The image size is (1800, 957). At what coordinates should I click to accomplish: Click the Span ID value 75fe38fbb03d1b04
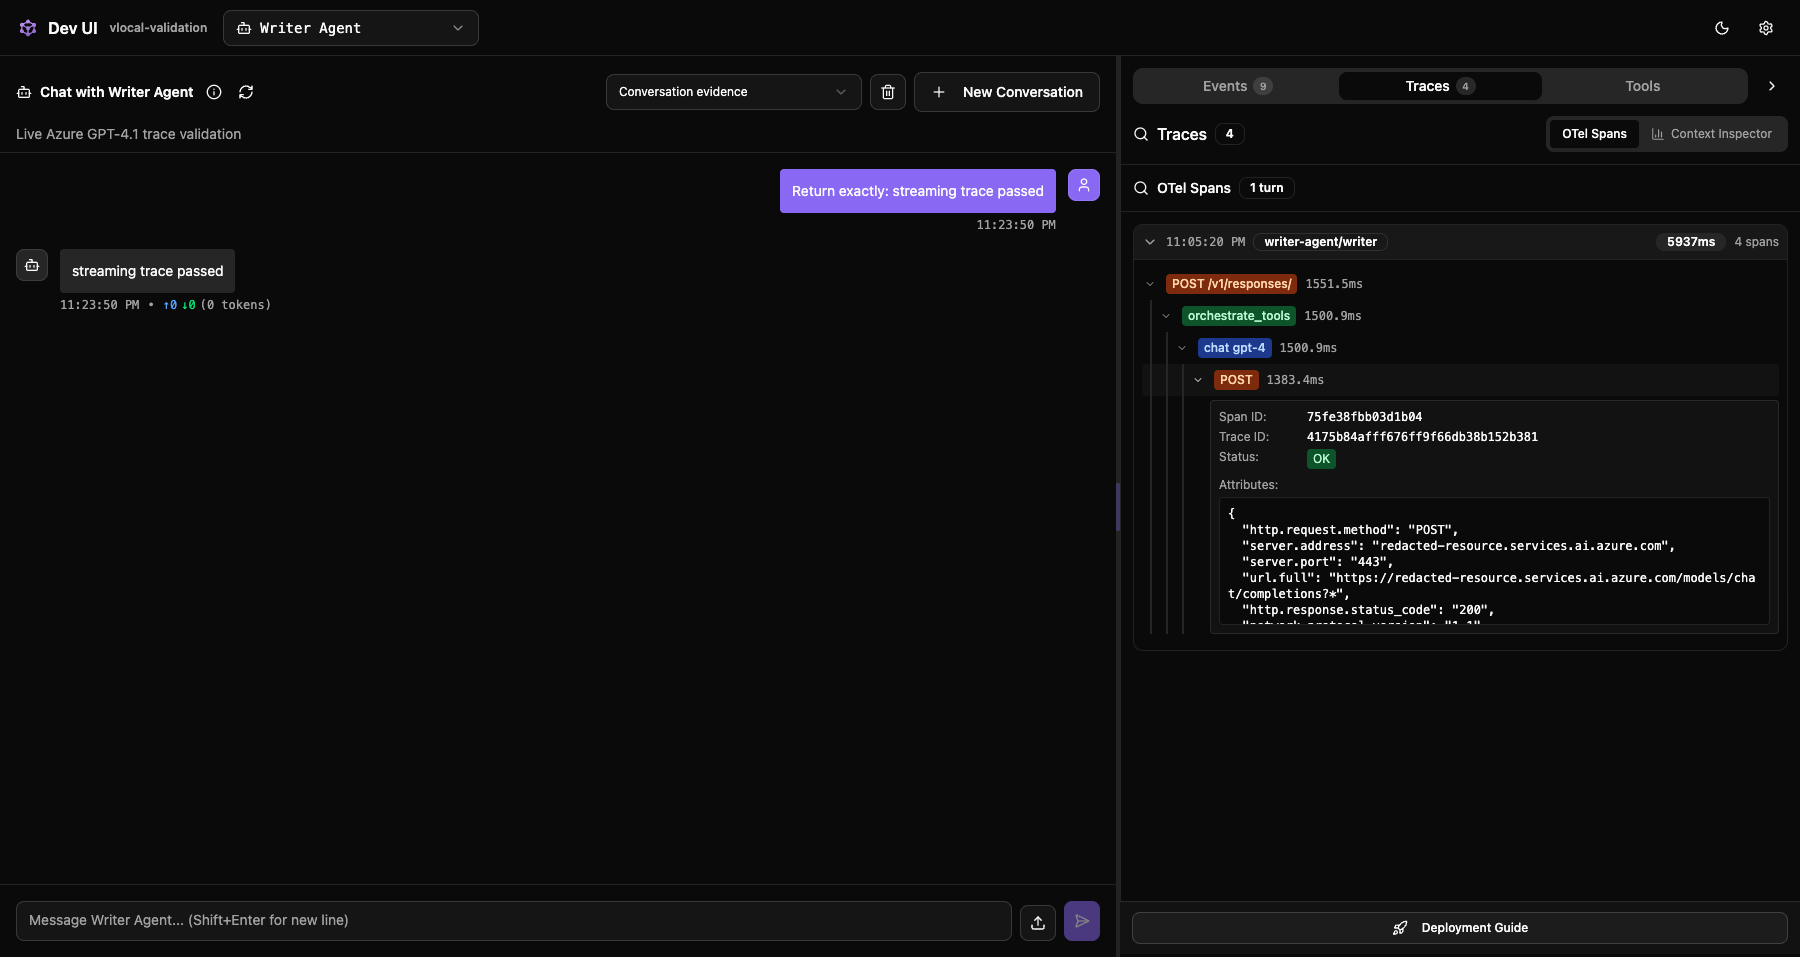pos(1364,417)
